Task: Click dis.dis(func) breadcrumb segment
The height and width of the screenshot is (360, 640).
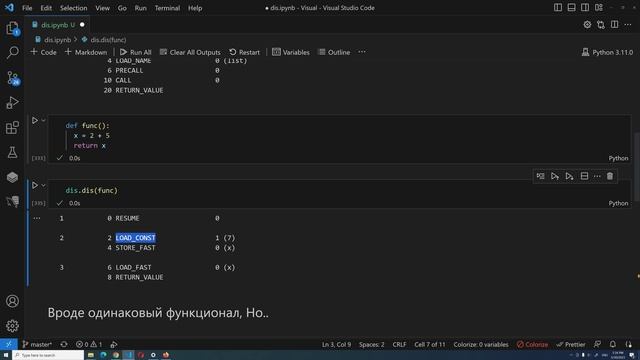Action: [108, 40]
